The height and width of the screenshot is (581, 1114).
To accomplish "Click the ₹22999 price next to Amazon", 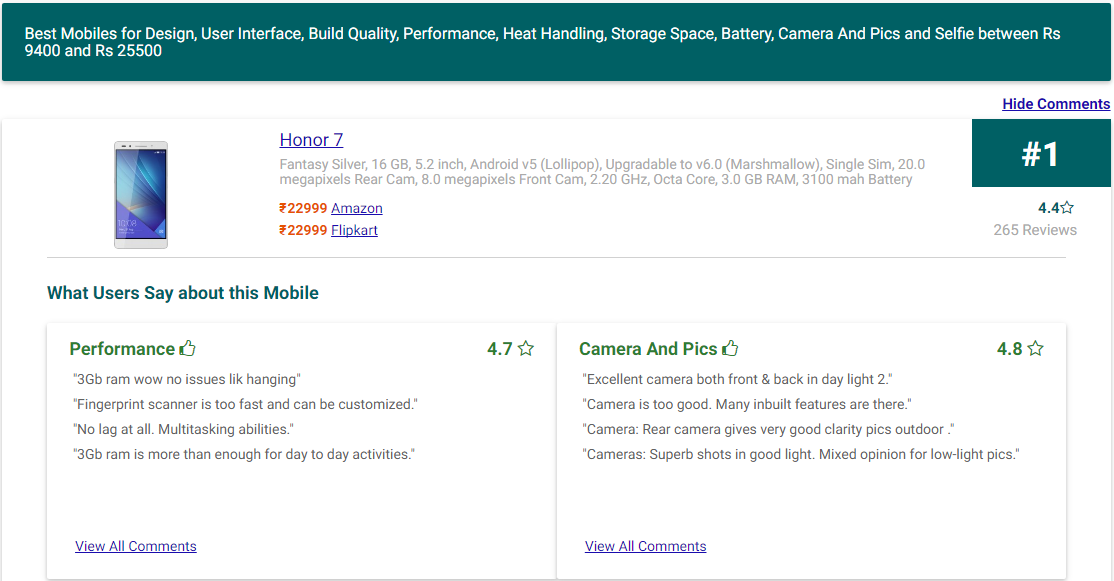I will [303, 208].
